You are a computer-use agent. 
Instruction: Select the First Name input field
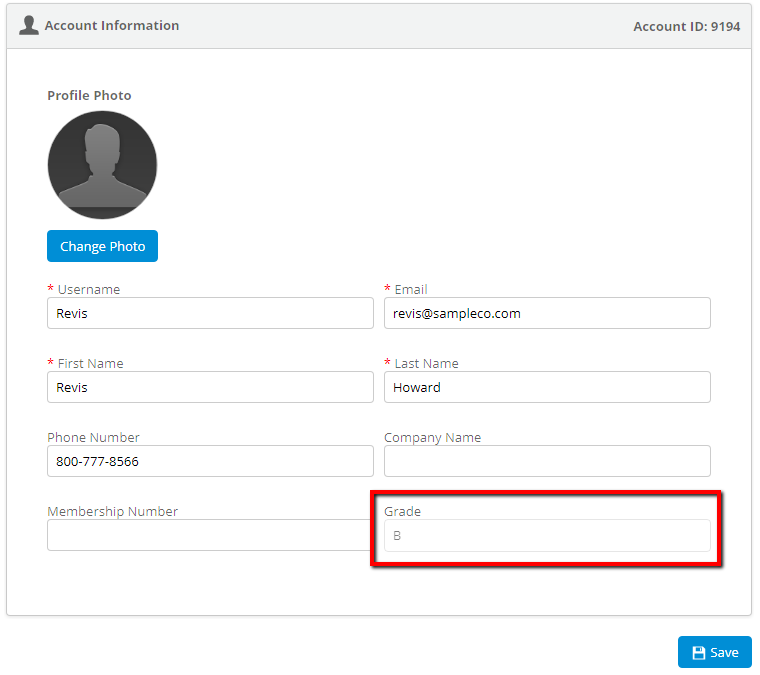click(210, 387)
